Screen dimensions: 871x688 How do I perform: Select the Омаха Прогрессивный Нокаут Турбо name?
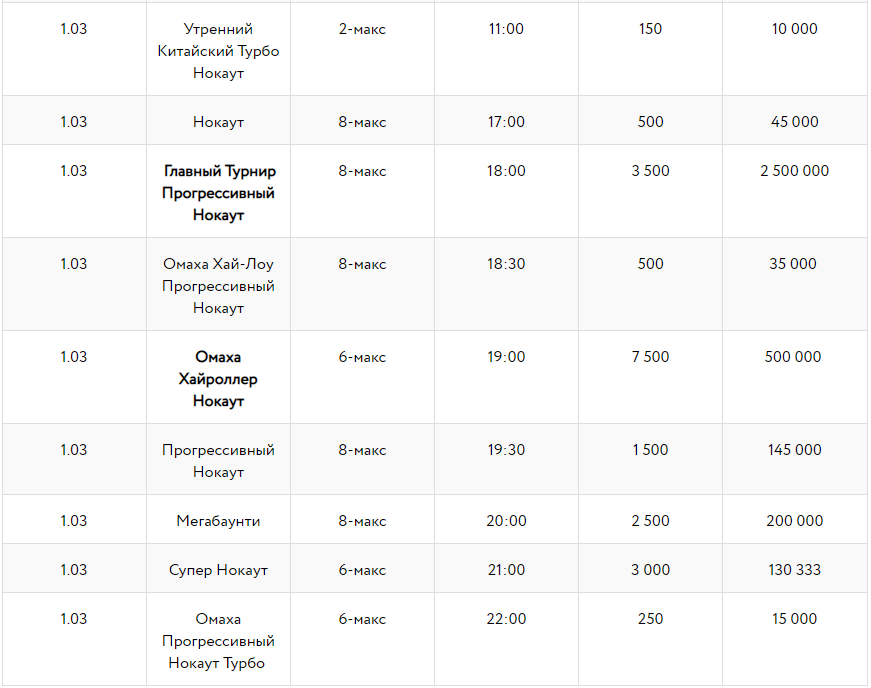click(218, 641)
